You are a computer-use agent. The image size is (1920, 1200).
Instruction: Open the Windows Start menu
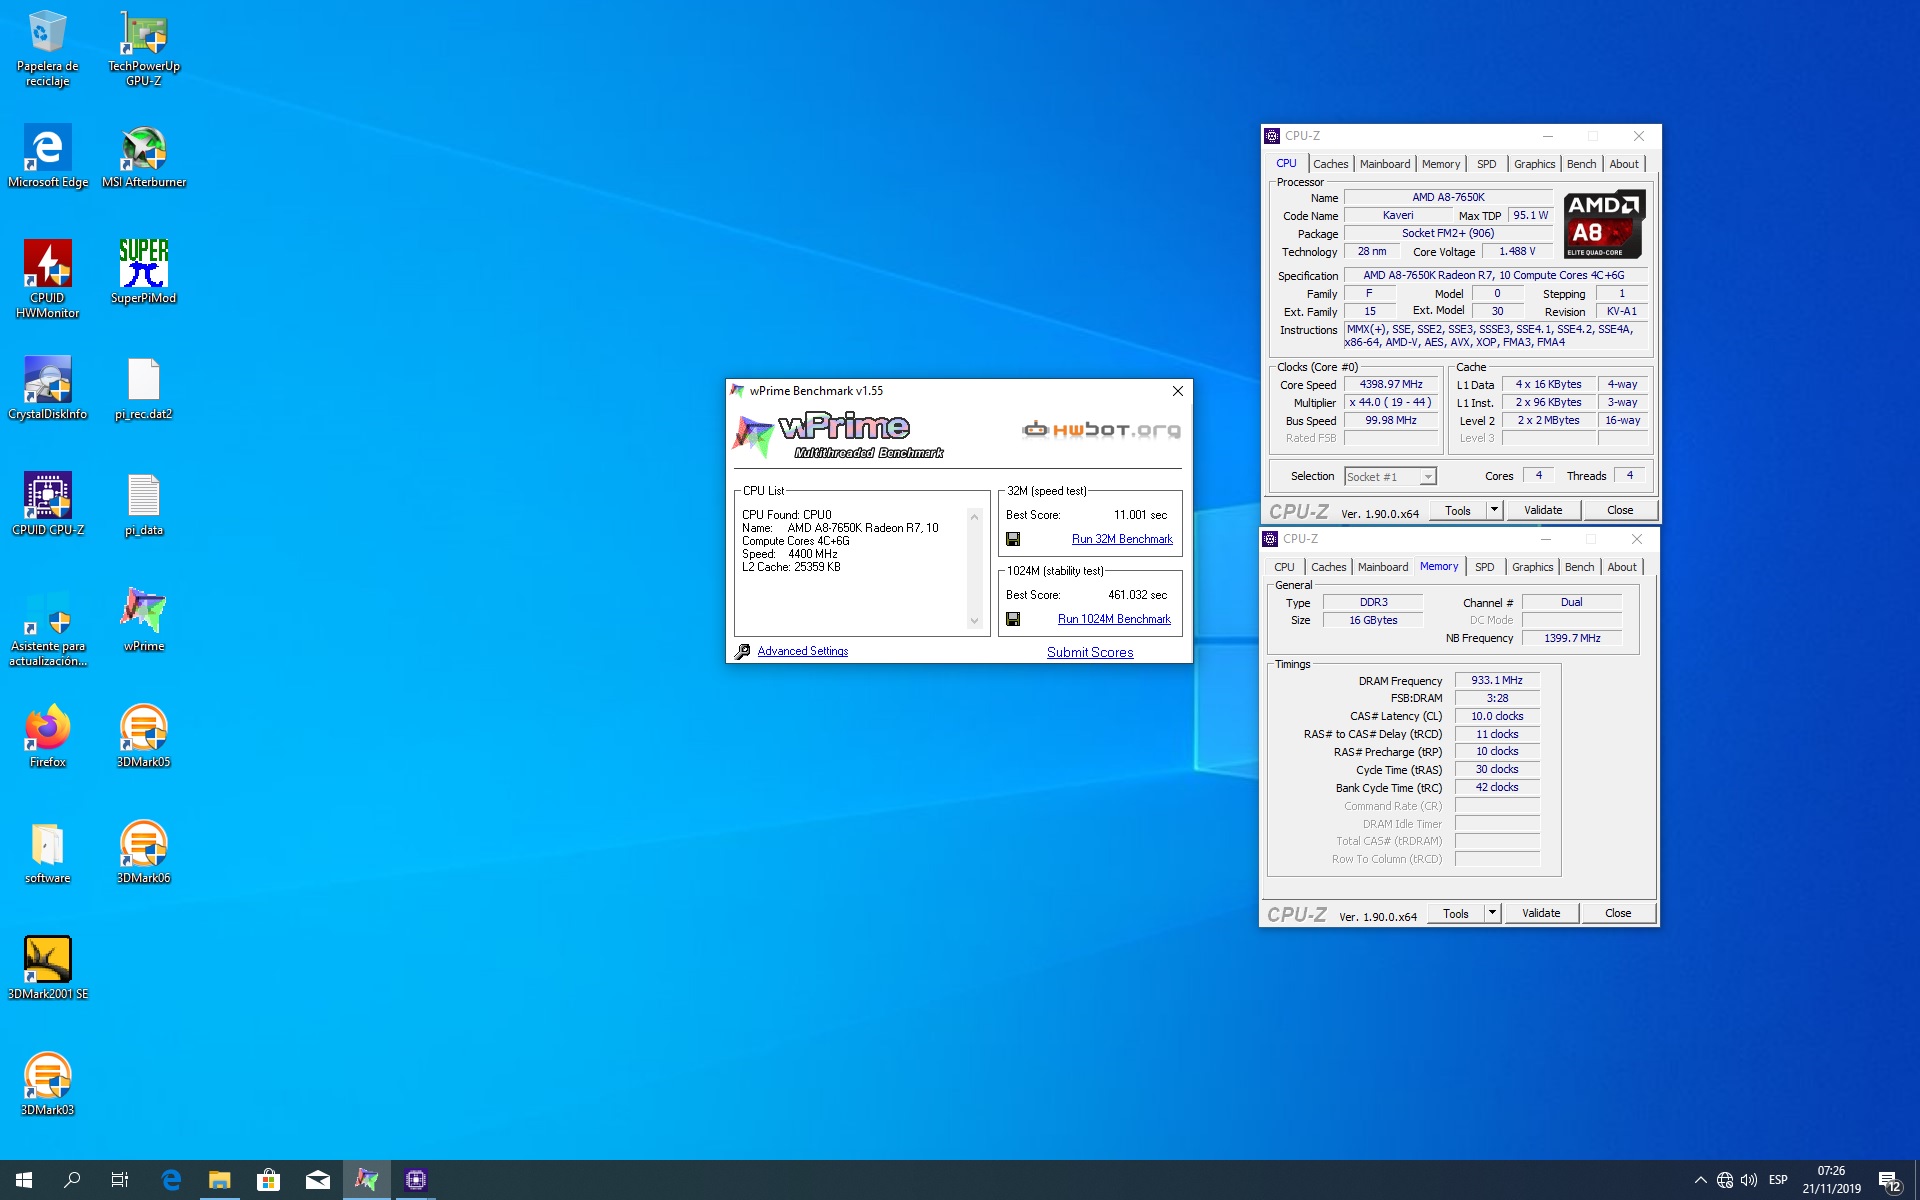coord(24,1180)
